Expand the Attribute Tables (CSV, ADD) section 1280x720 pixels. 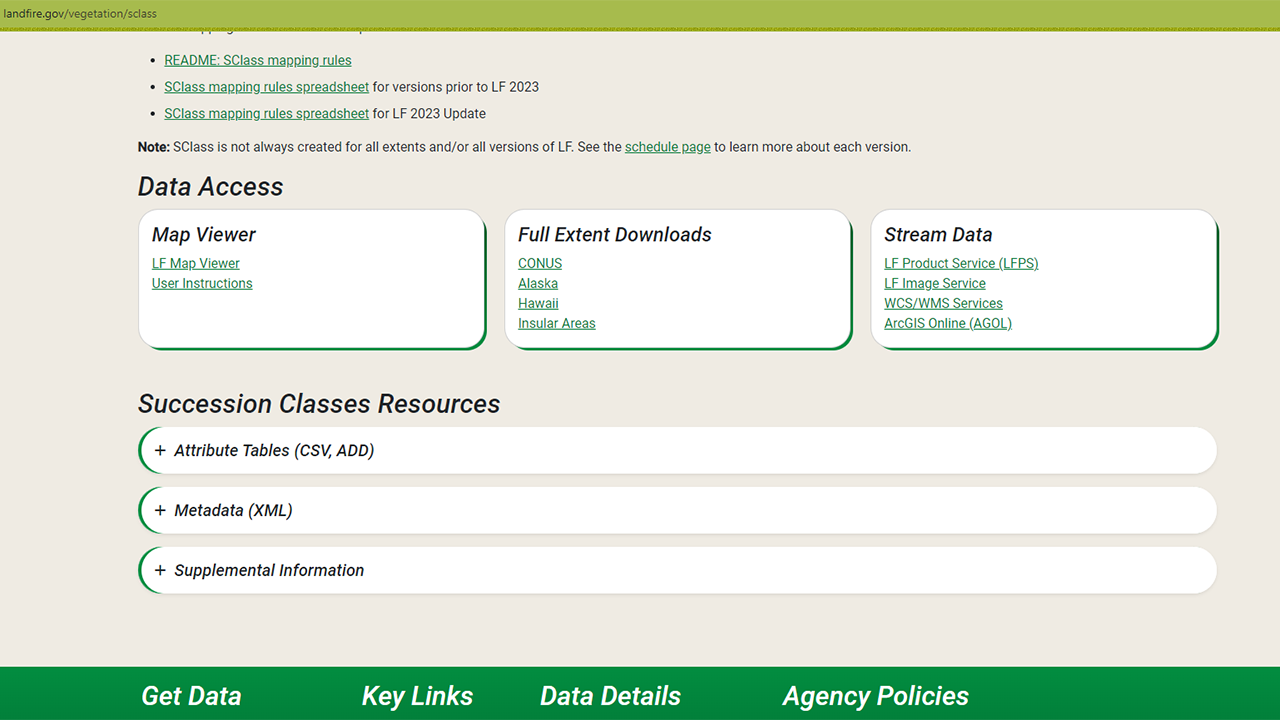tap(274, 450)
